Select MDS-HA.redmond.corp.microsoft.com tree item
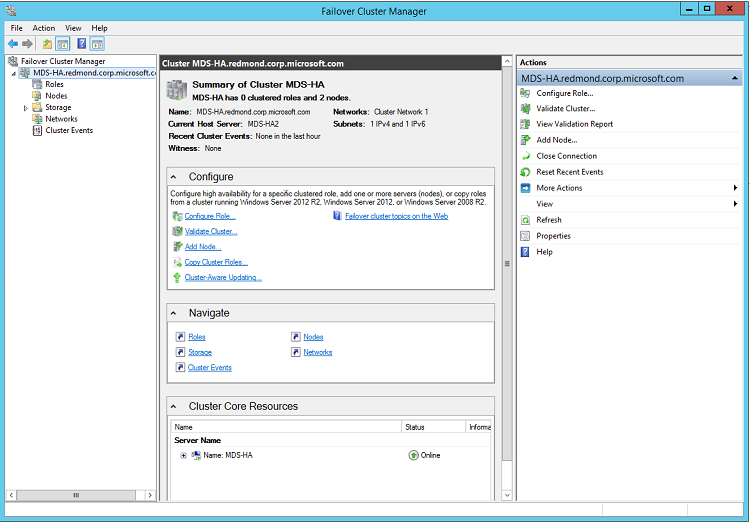 coord(94,73)
